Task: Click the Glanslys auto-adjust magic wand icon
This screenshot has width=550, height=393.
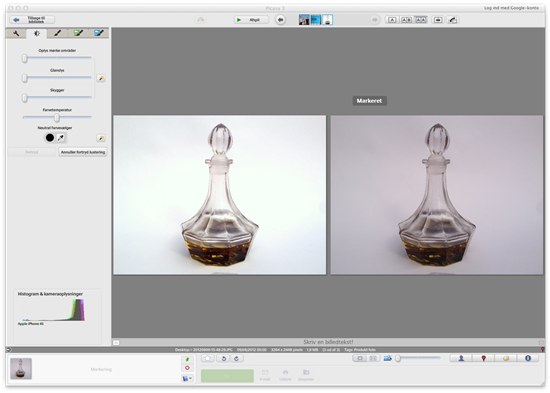Action: [x=101, y=78]
